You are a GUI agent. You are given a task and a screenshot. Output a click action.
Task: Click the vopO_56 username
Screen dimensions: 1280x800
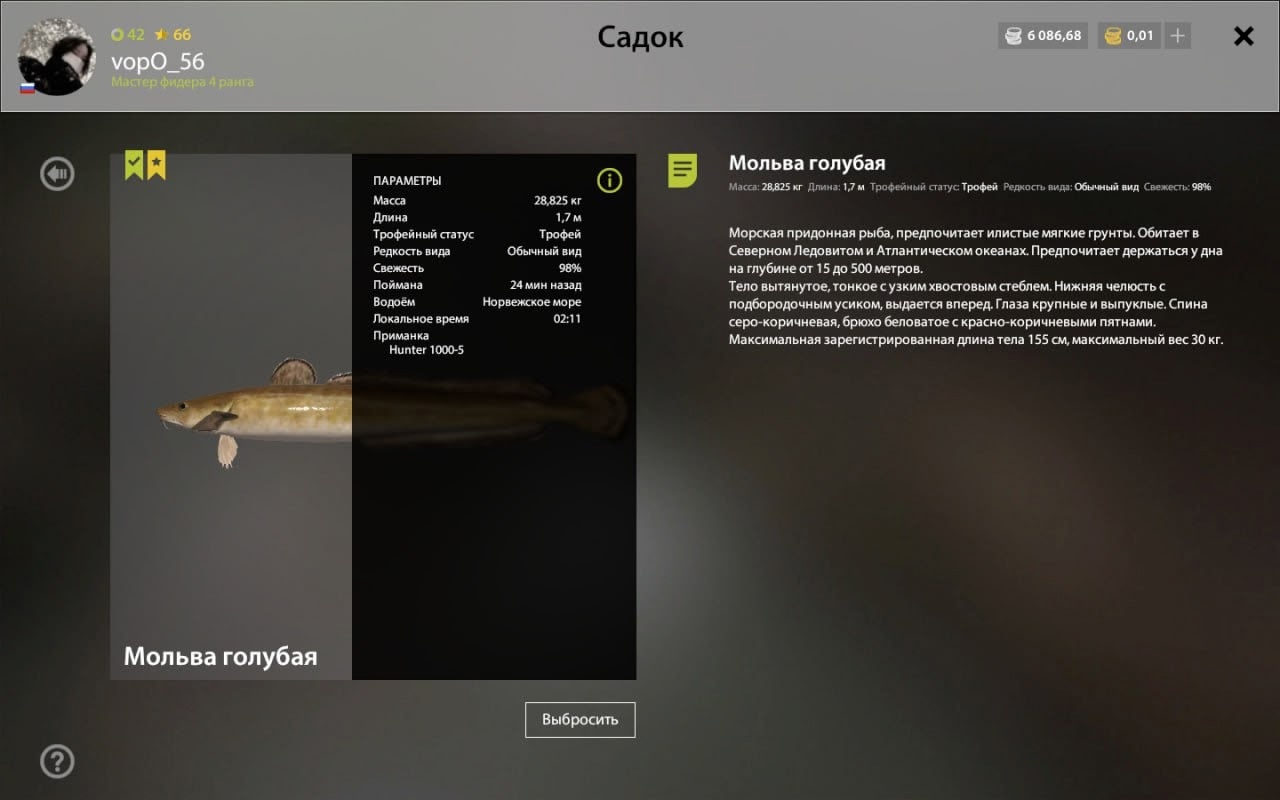pyautogui.click(x=158, y=61)
